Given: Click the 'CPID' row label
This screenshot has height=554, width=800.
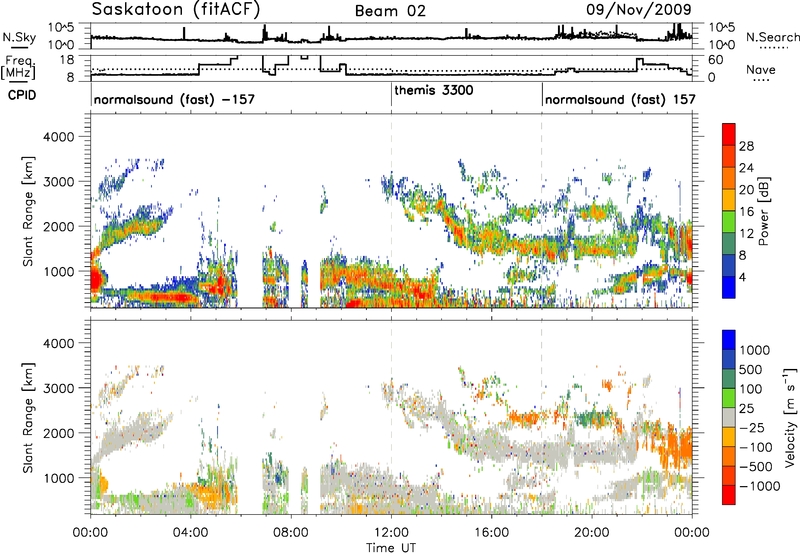Looking at the screenshot, I should pyautogui.click(x=22, y=95).
